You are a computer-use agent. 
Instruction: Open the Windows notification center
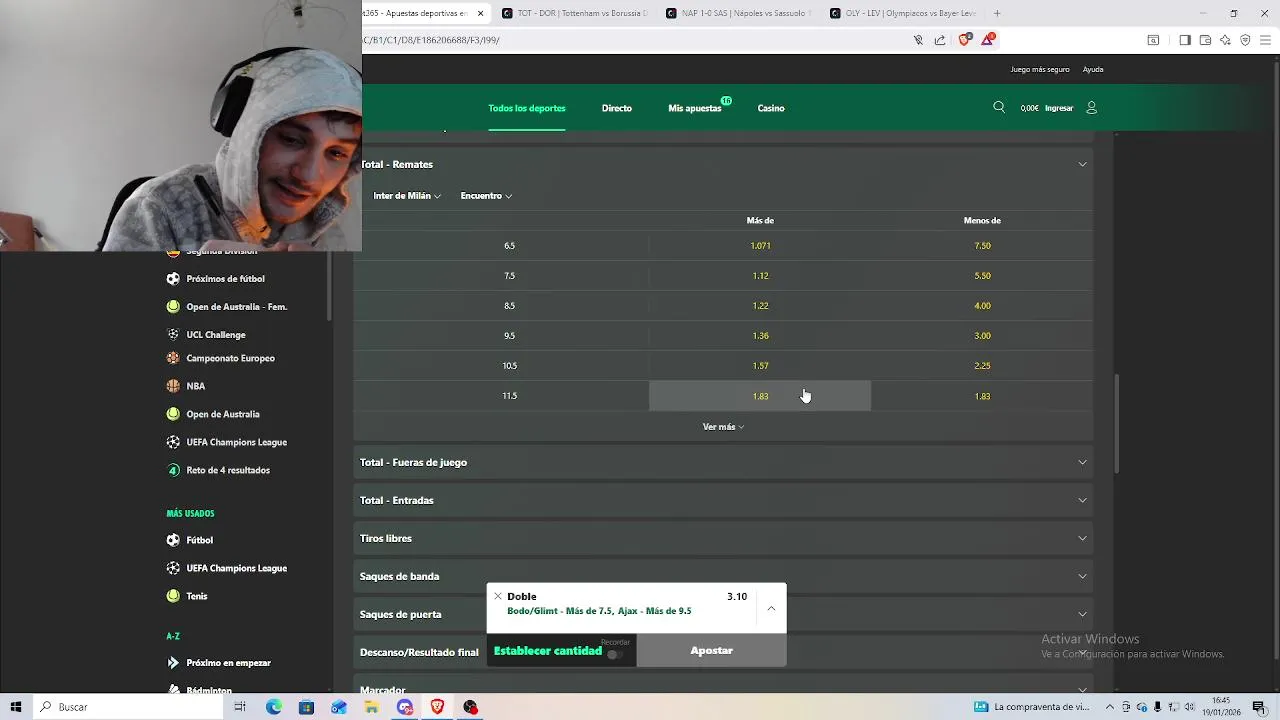[1259, 707]
